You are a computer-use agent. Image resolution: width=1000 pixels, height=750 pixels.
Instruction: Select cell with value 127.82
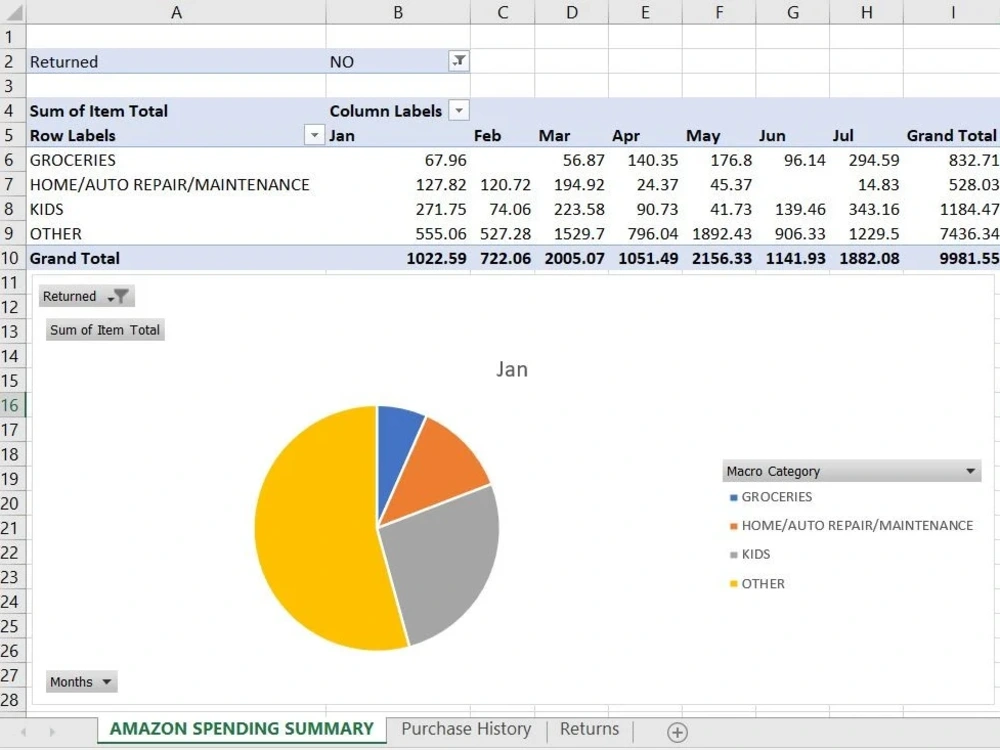[x=398, y=184]
